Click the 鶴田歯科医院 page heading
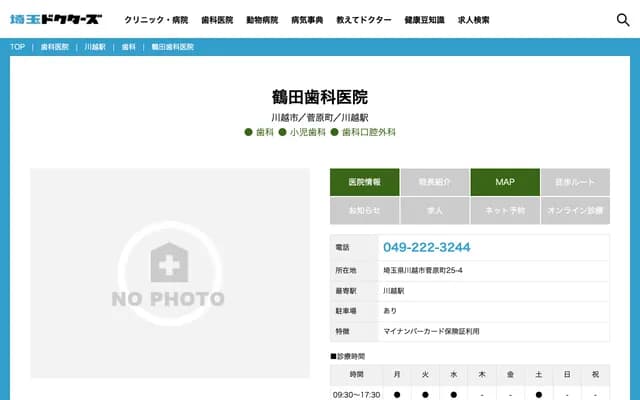This screenshot has height=400, width=640. (x=320, y=97)
